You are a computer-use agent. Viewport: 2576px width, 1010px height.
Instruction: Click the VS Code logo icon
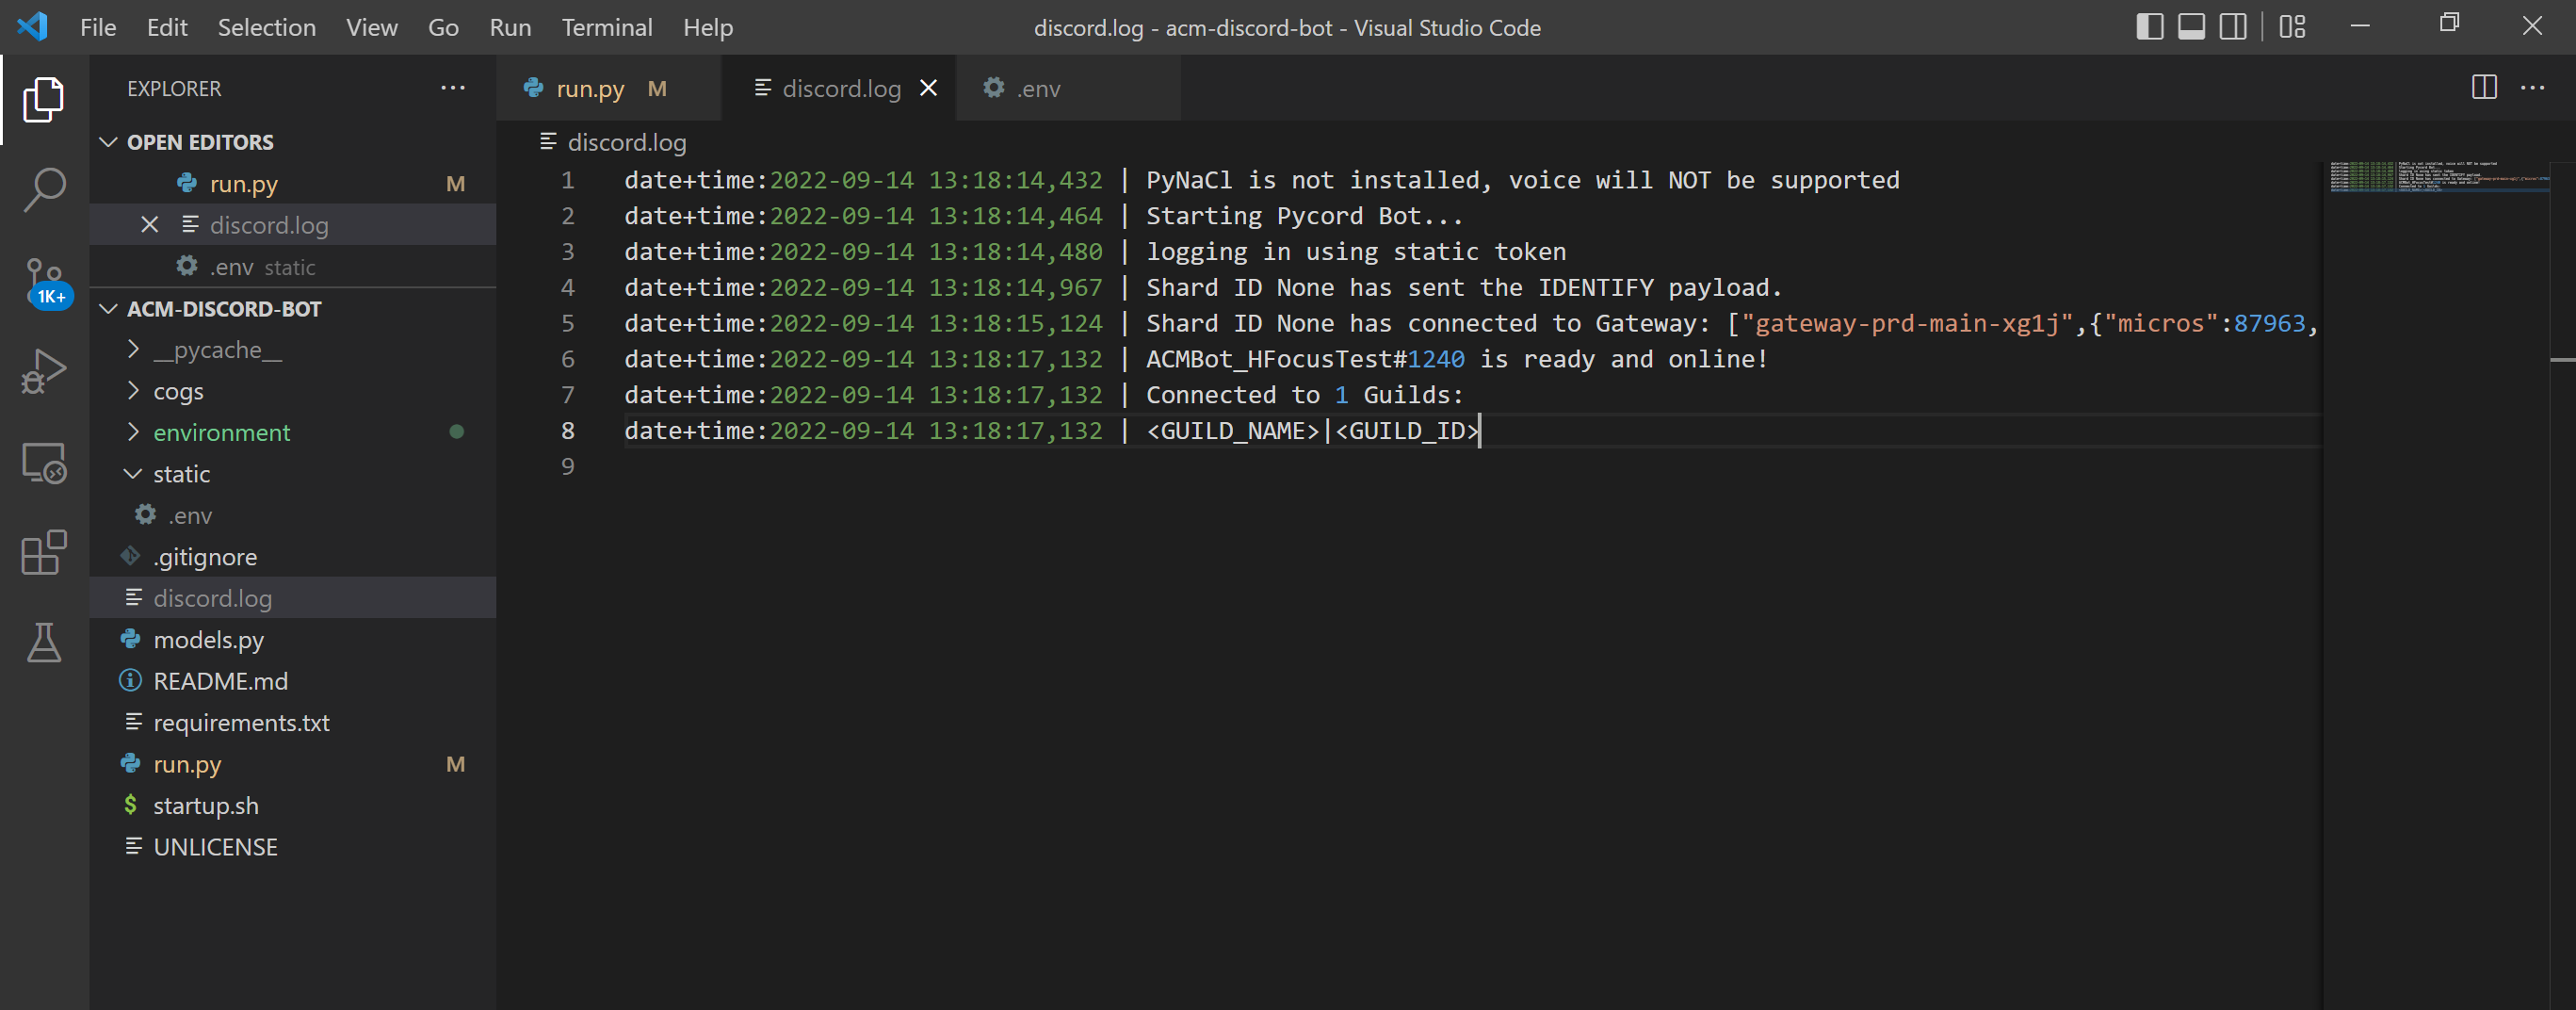[x=32, y=26]
